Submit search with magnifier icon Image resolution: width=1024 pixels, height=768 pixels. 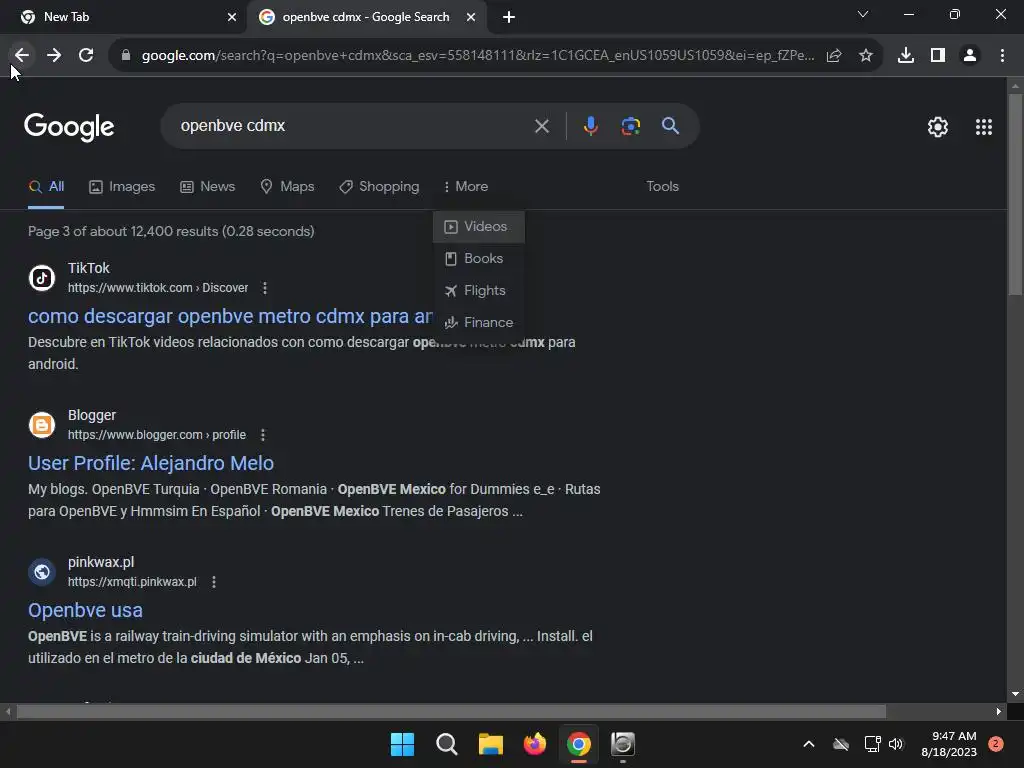pos(671,126)
